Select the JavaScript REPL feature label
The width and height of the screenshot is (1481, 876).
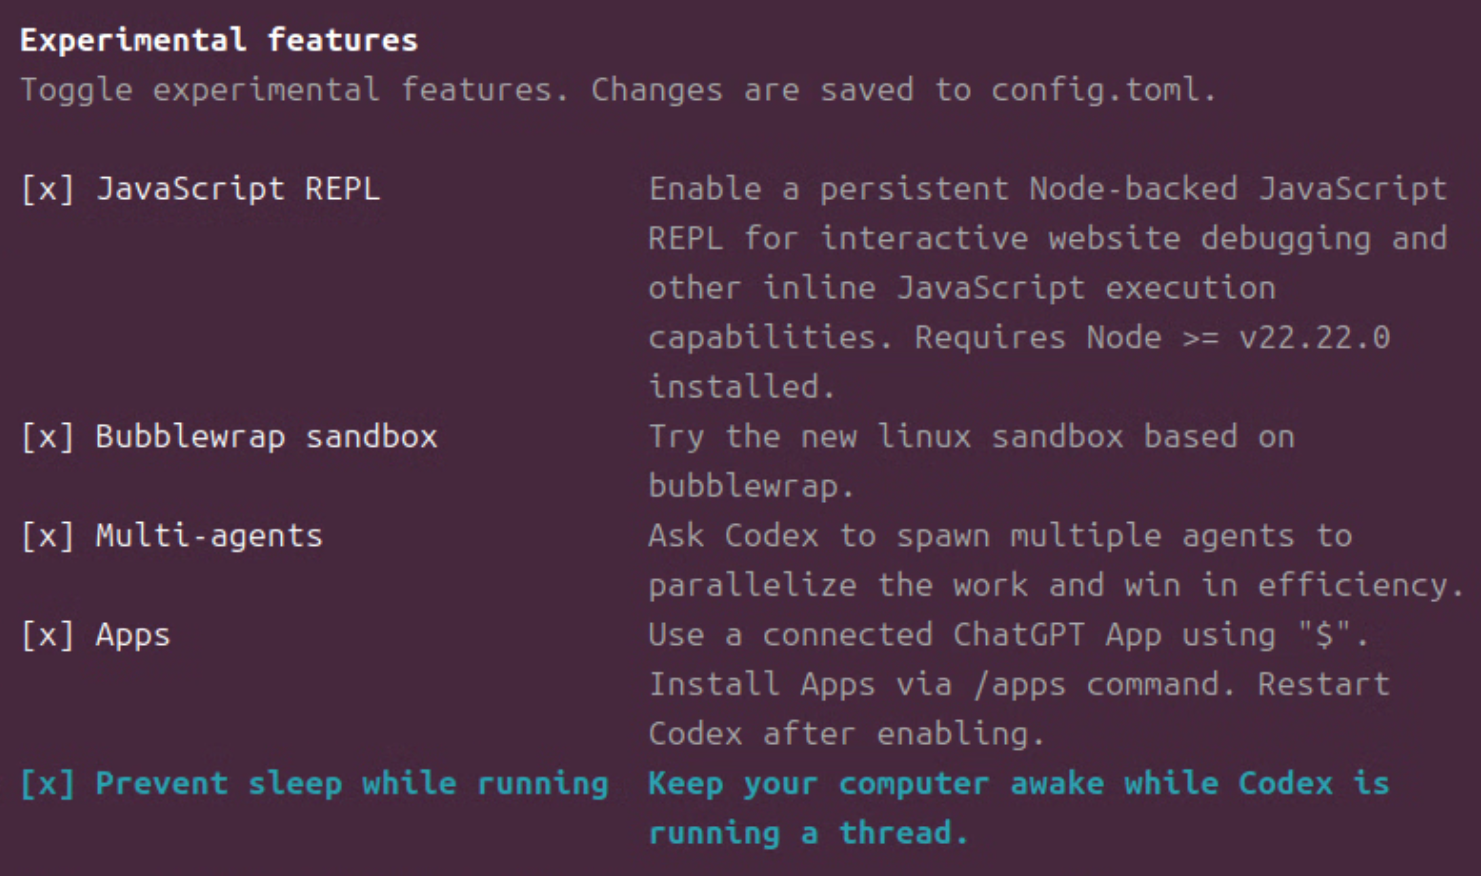[238, 189]
